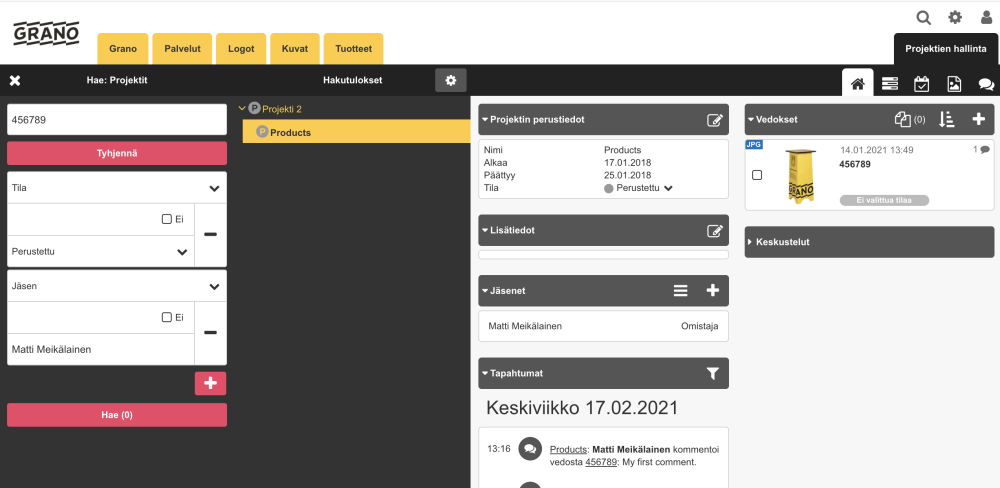Filter Tapahtumat with funnel icon
The width and height of the screenshot is (1000, 488).
(713, 374)
